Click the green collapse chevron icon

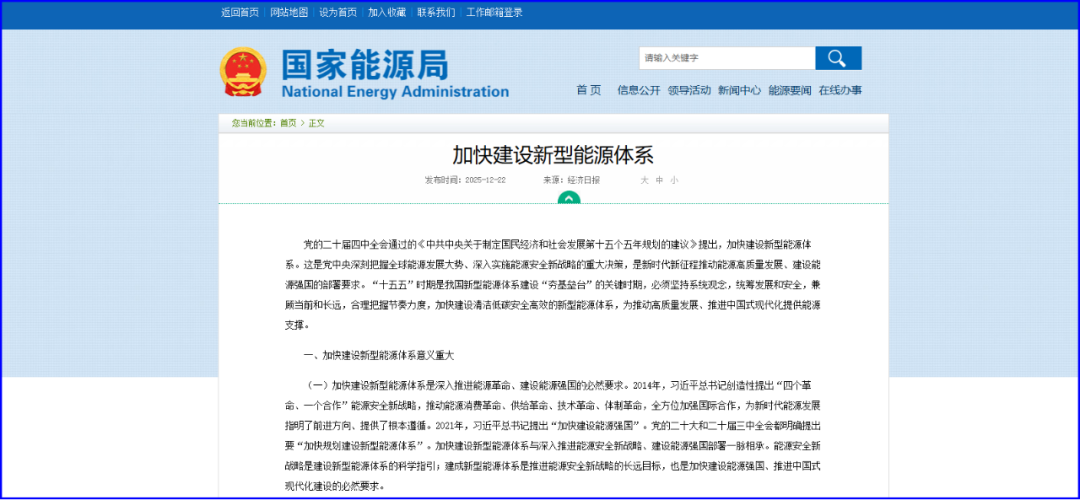pos(568,198)
